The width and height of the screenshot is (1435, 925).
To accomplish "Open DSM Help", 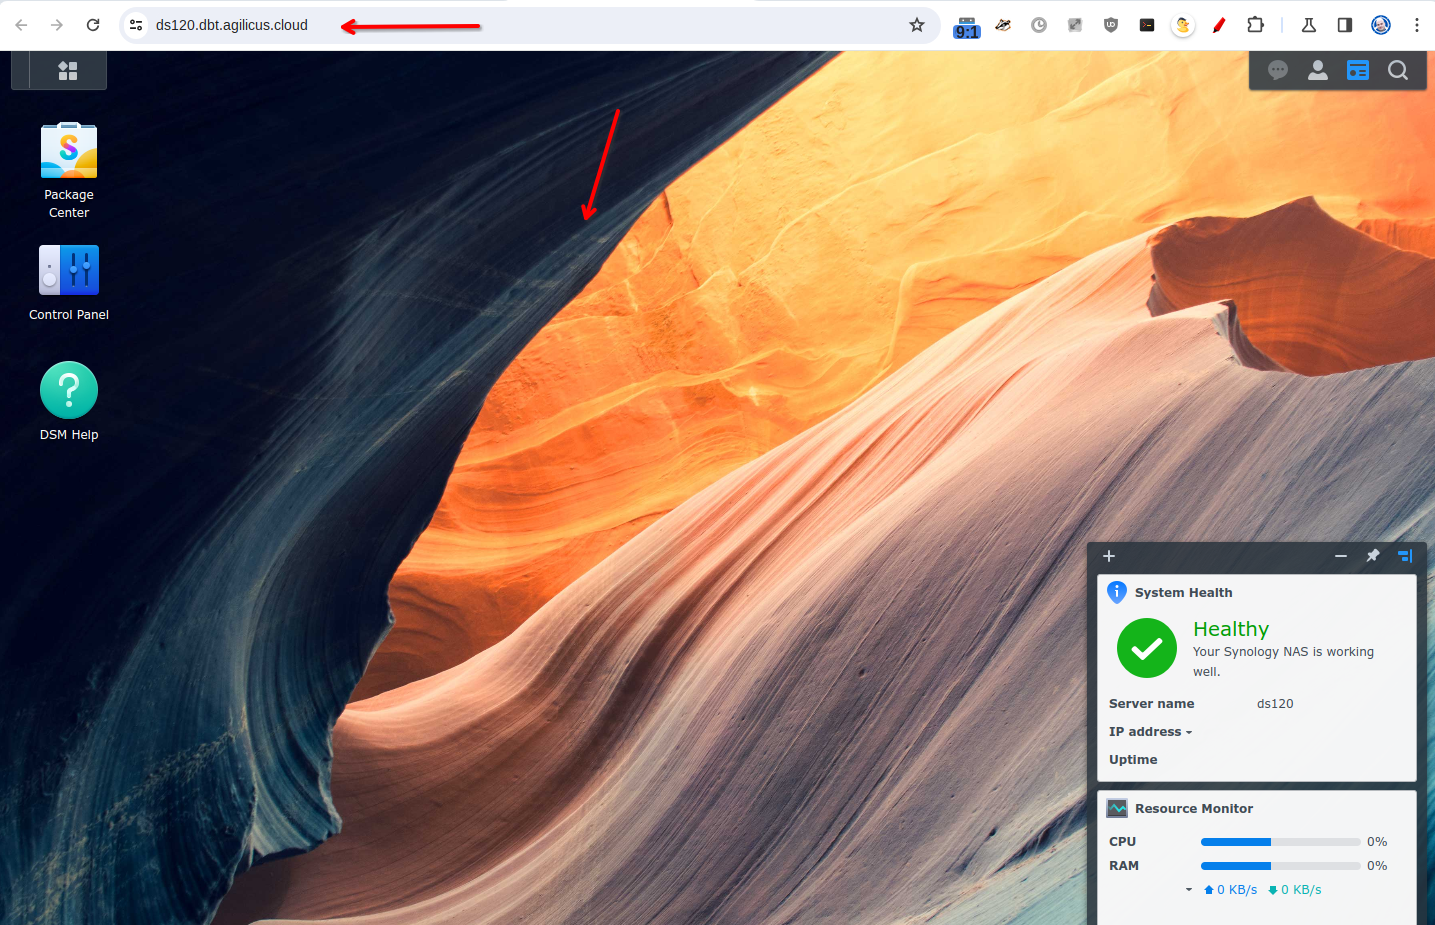I will point(69,391).
